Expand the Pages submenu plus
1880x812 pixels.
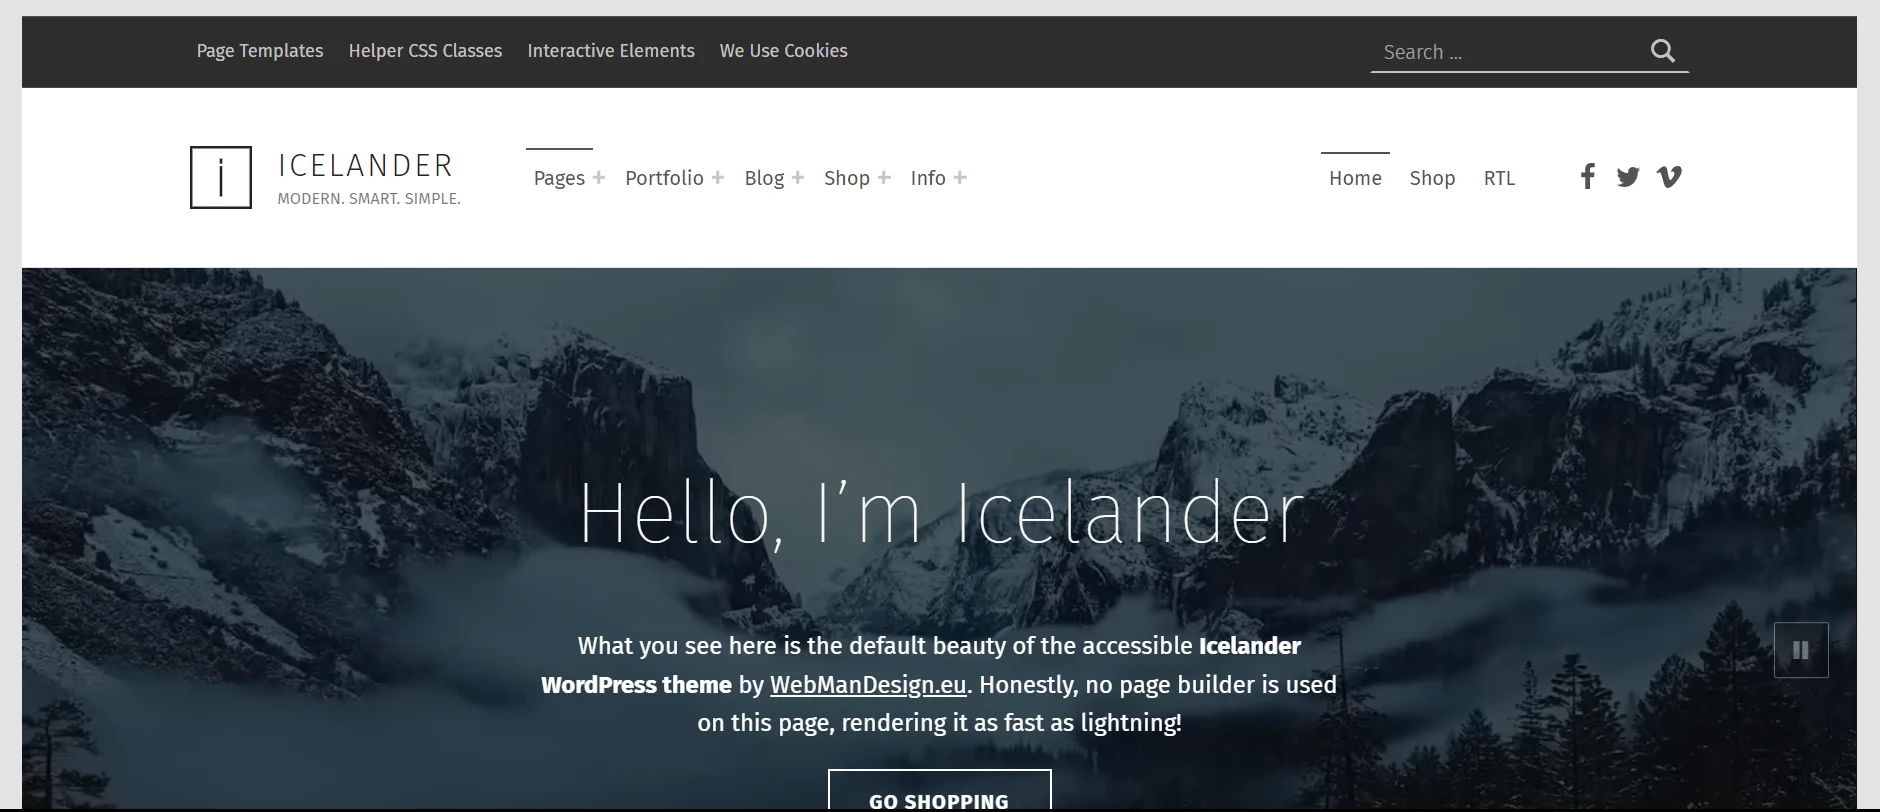tap(598, 177)
